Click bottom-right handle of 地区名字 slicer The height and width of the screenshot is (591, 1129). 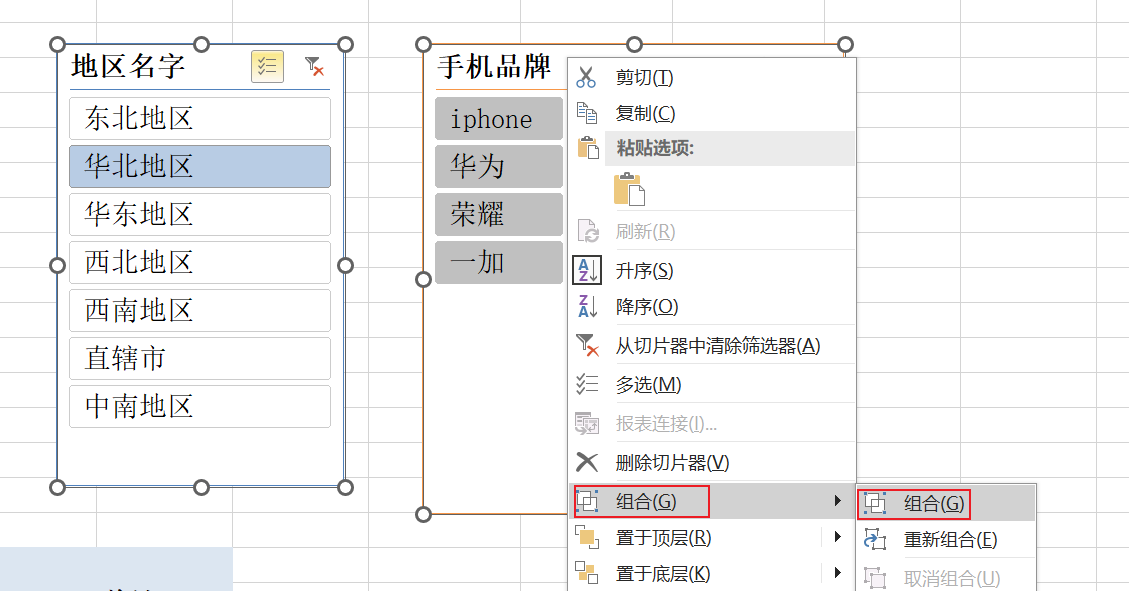[x=346, y=487]
